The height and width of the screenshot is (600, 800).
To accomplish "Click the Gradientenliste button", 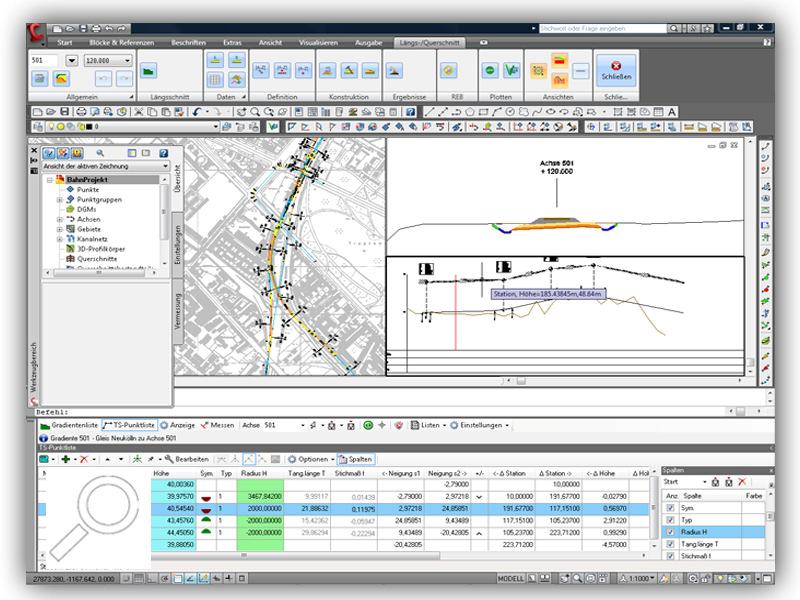I will pos(69,425).
